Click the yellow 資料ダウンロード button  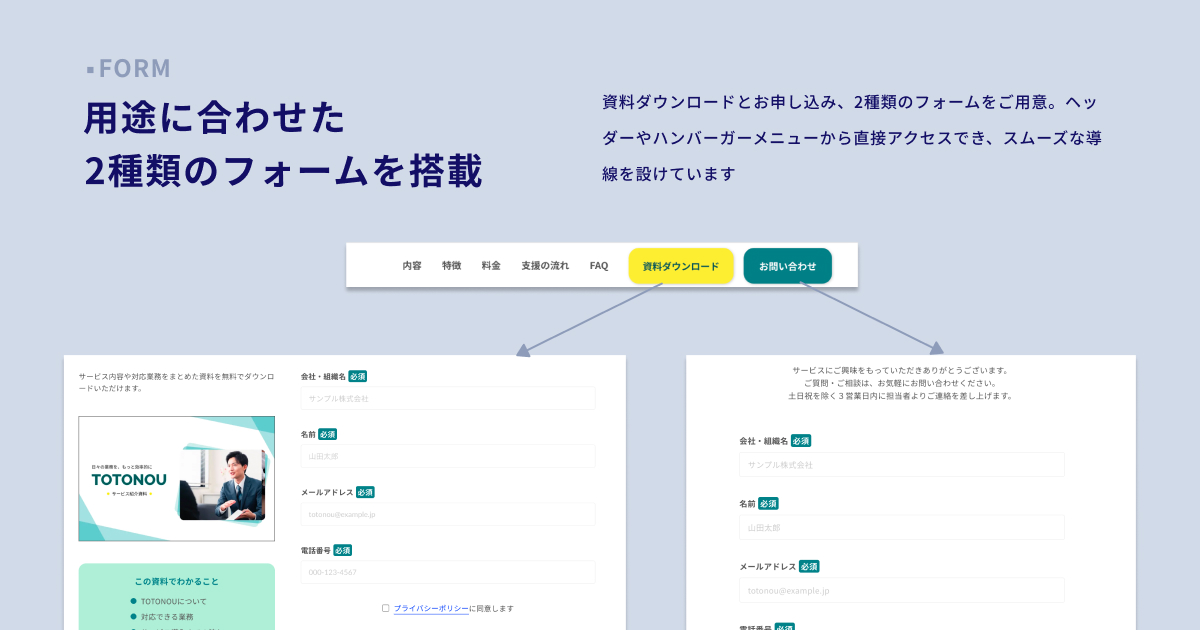(681, 266)
